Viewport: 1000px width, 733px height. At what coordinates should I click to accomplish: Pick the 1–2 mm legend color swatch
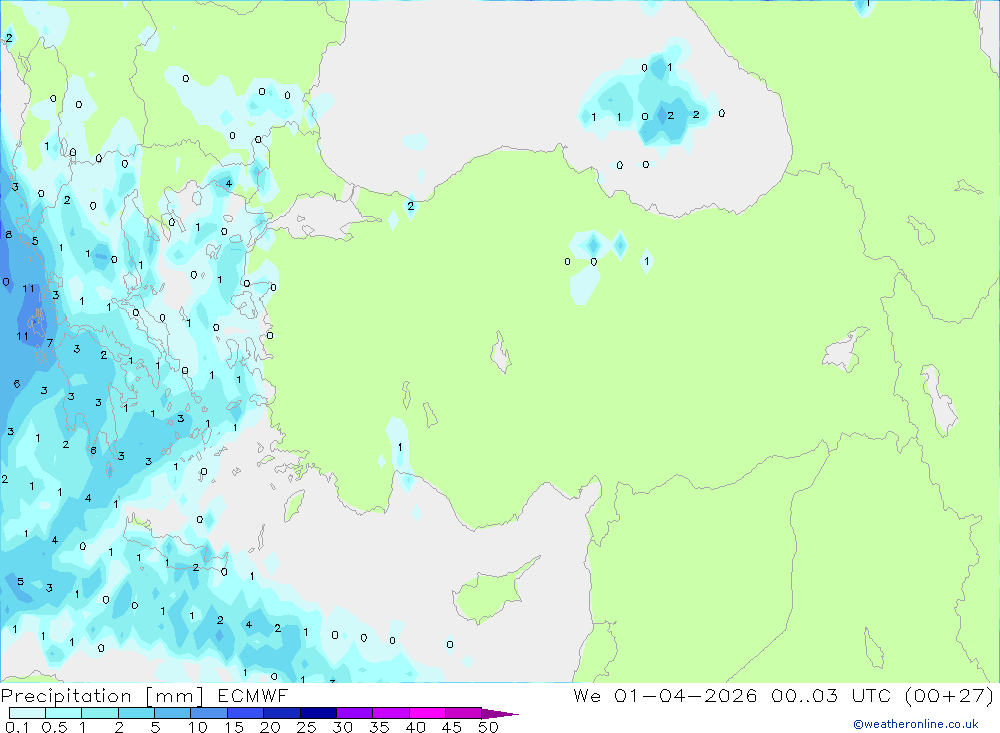[x=100, y=713]
